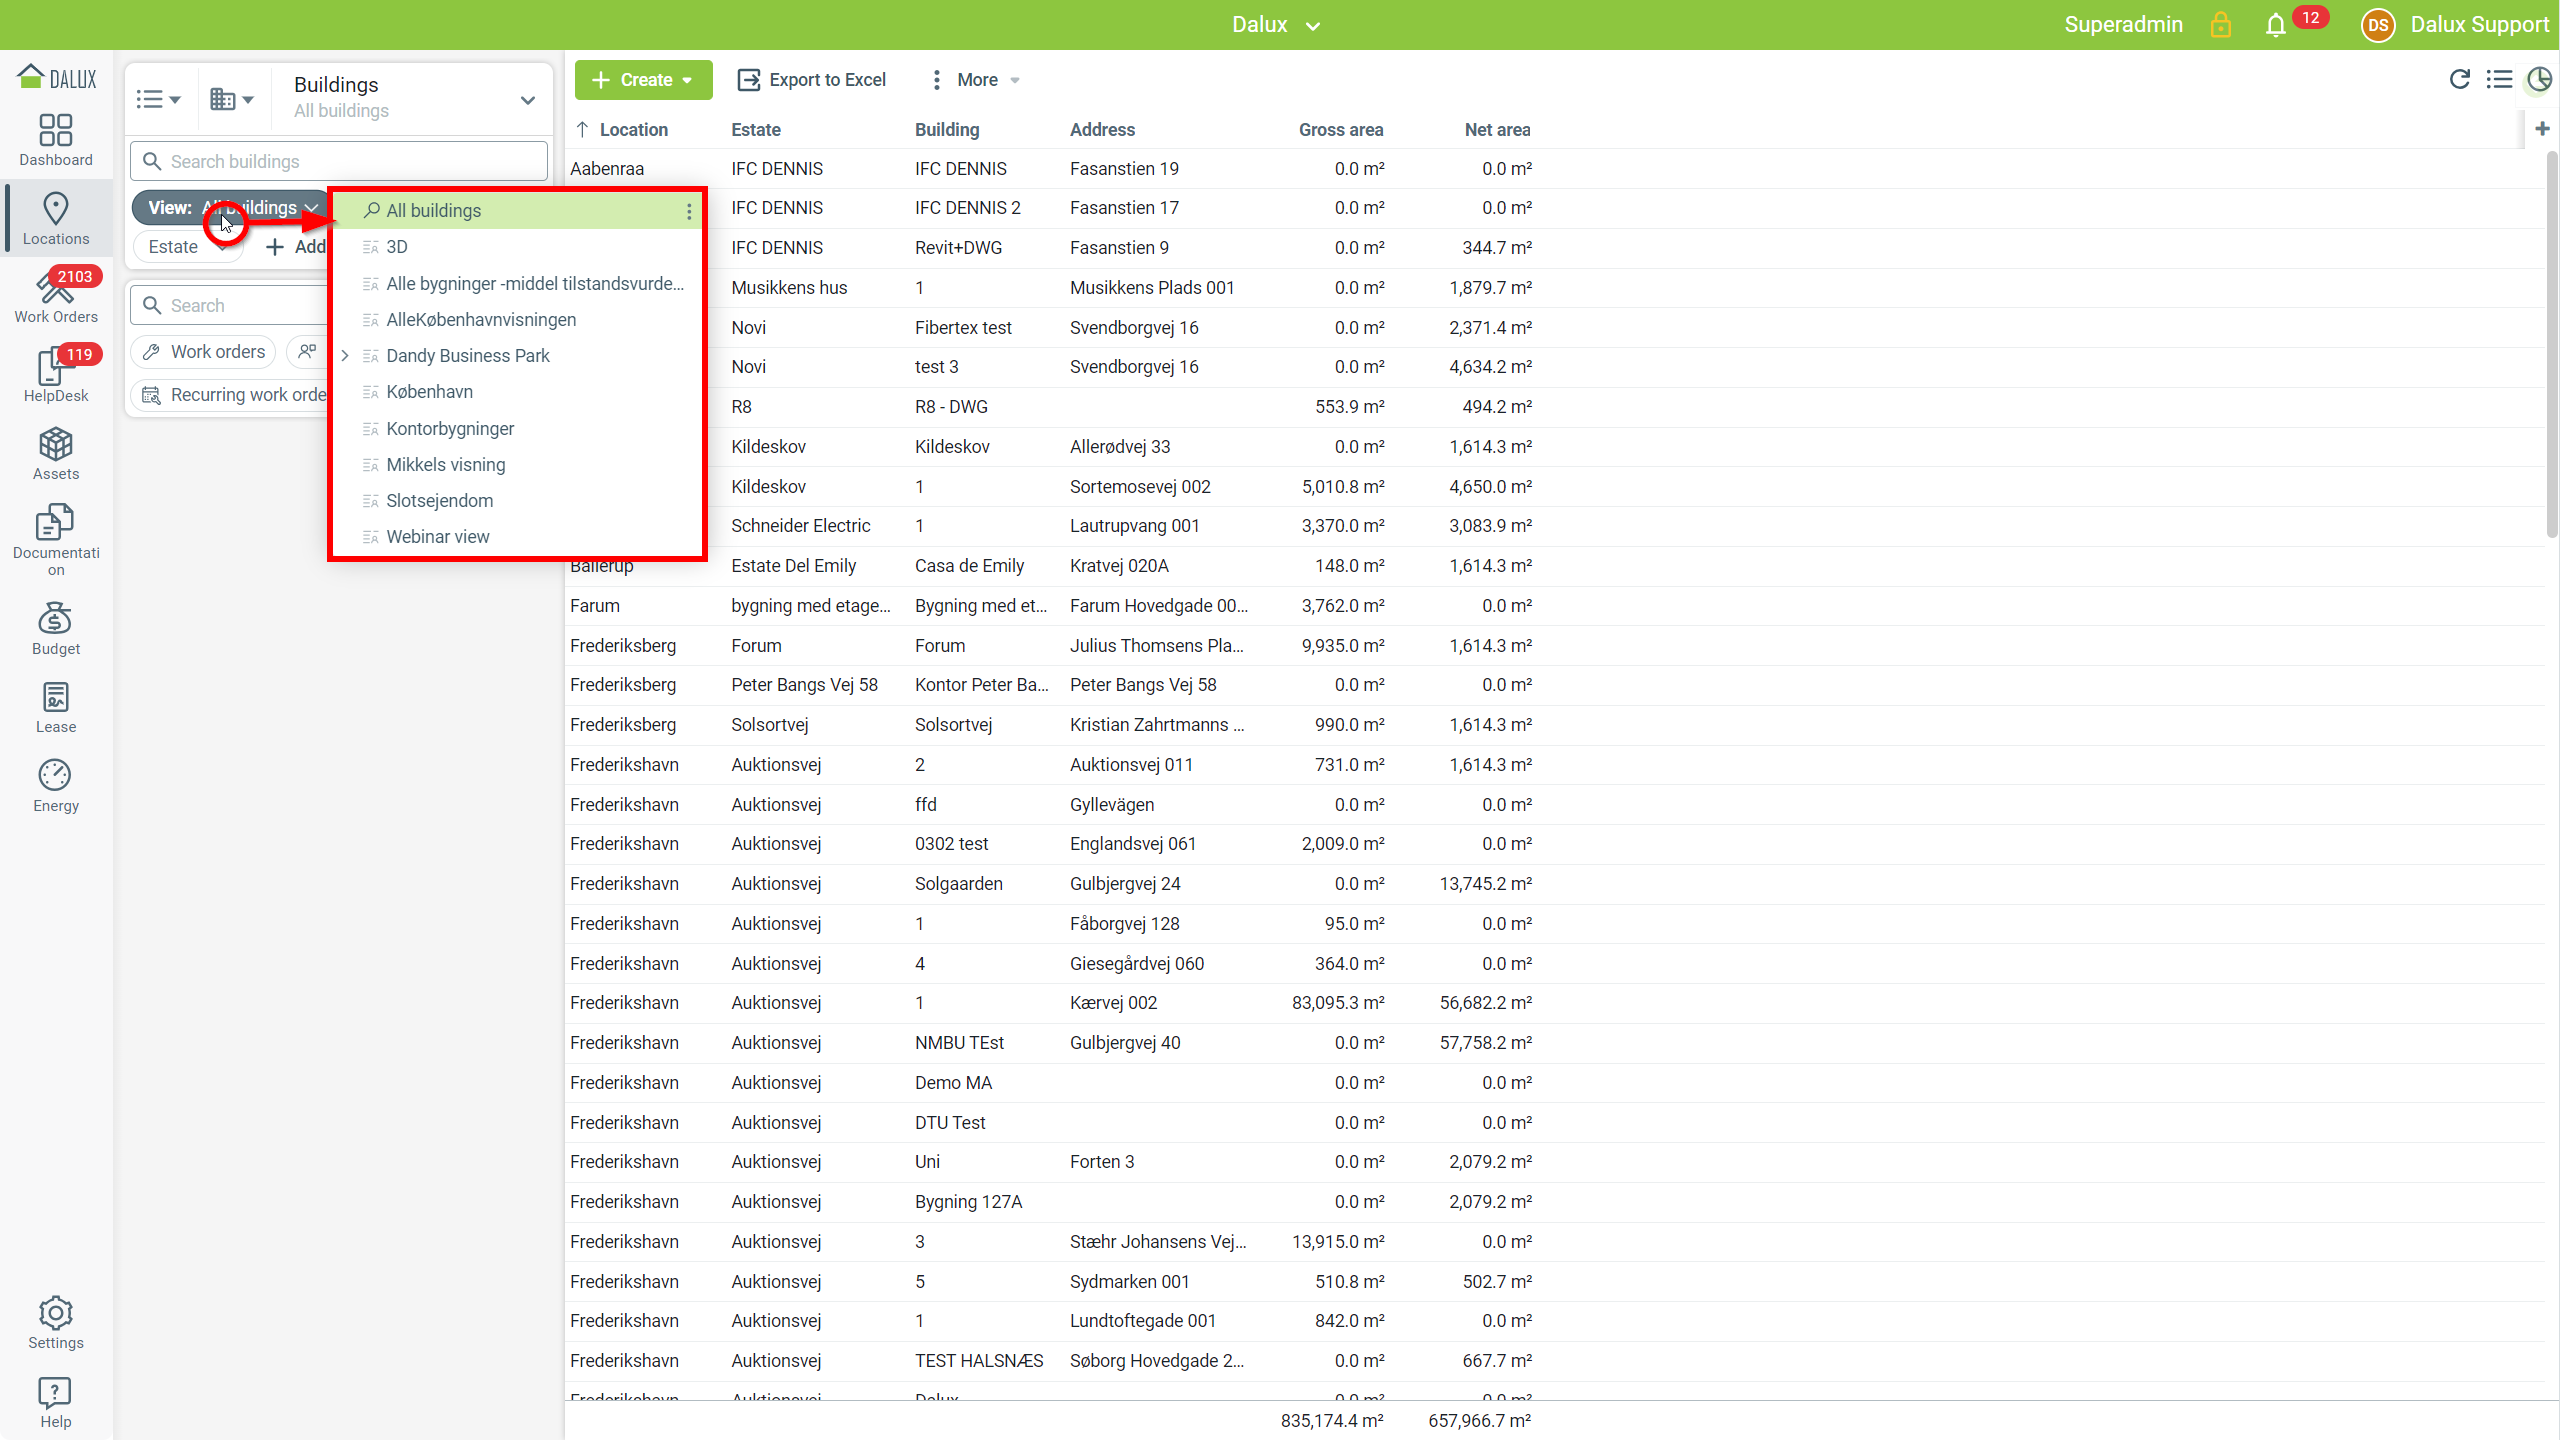Screen dimensions: 2560x1440
Task: Open Help in the sidebar
Action: point(56,1402)
